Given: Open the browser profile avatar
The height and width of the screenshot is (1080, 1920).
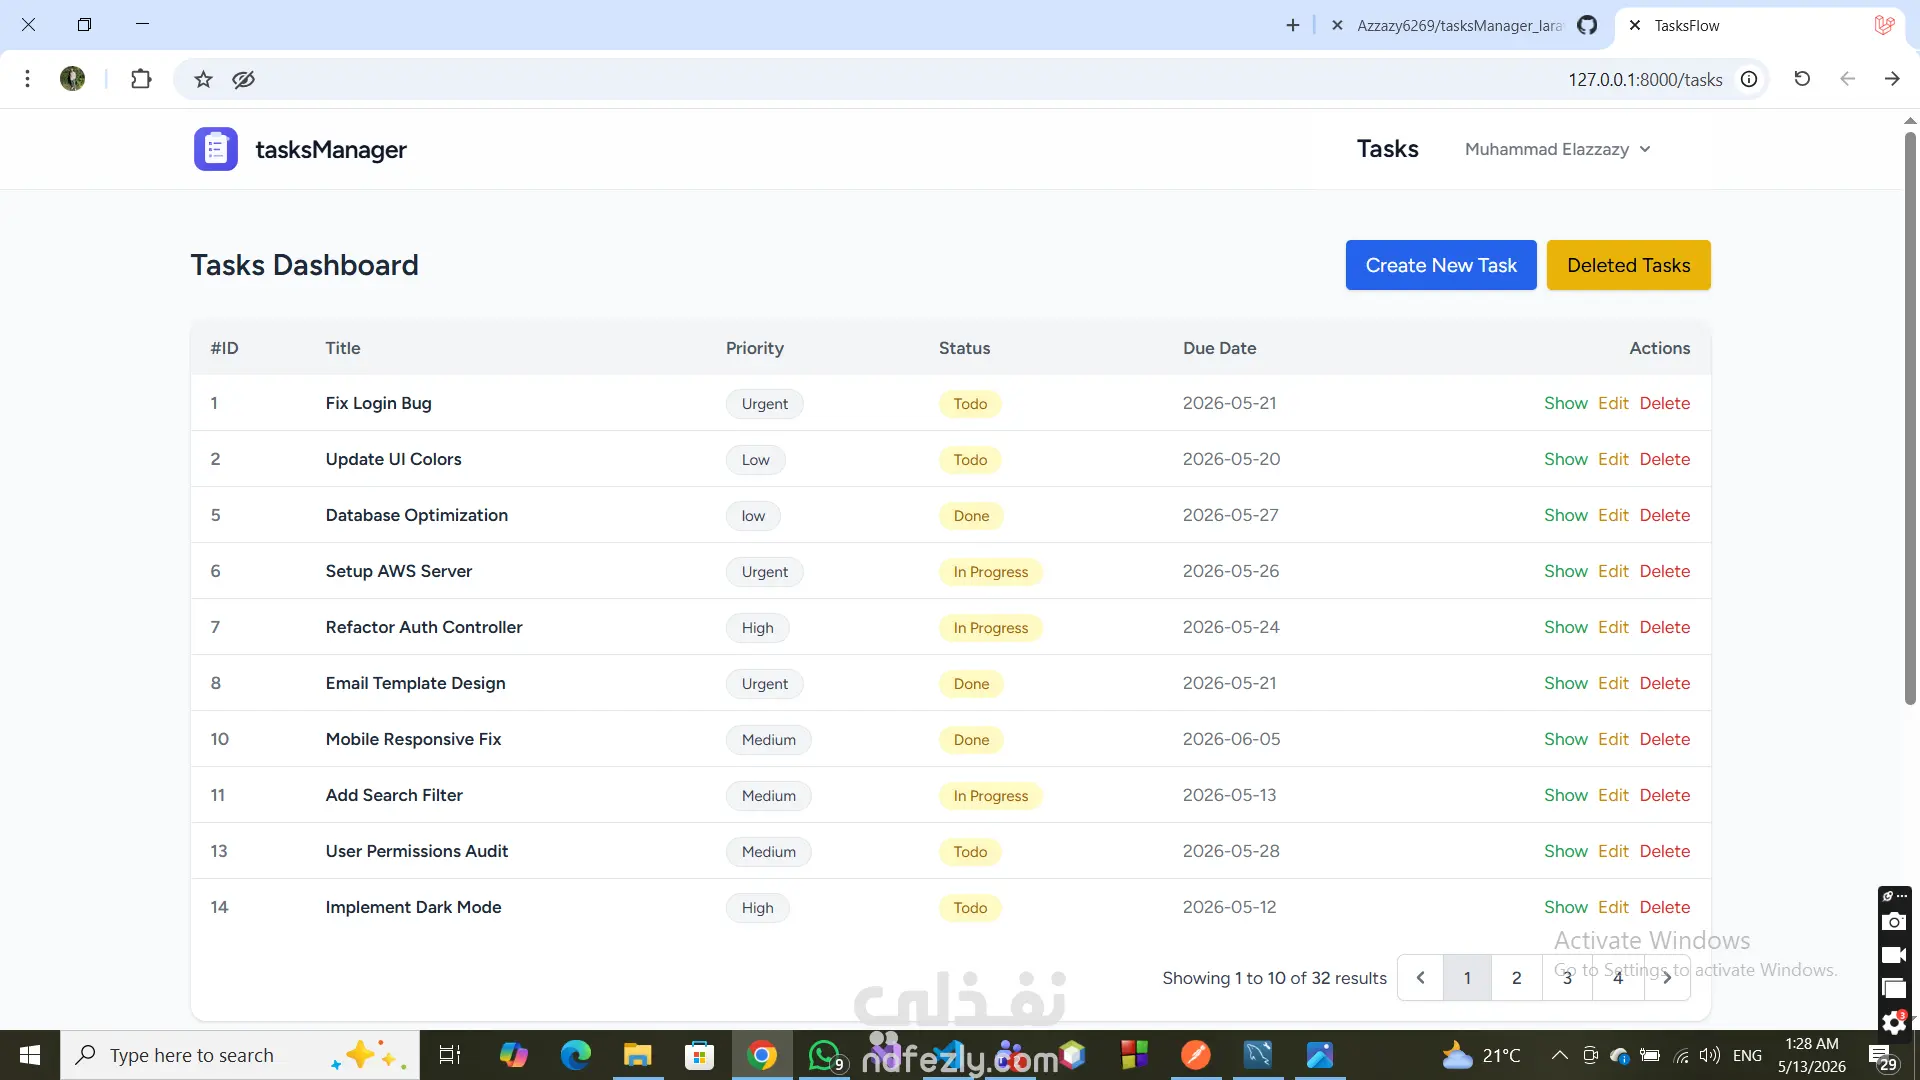Looking at the screenshot, I should (72, 79).
